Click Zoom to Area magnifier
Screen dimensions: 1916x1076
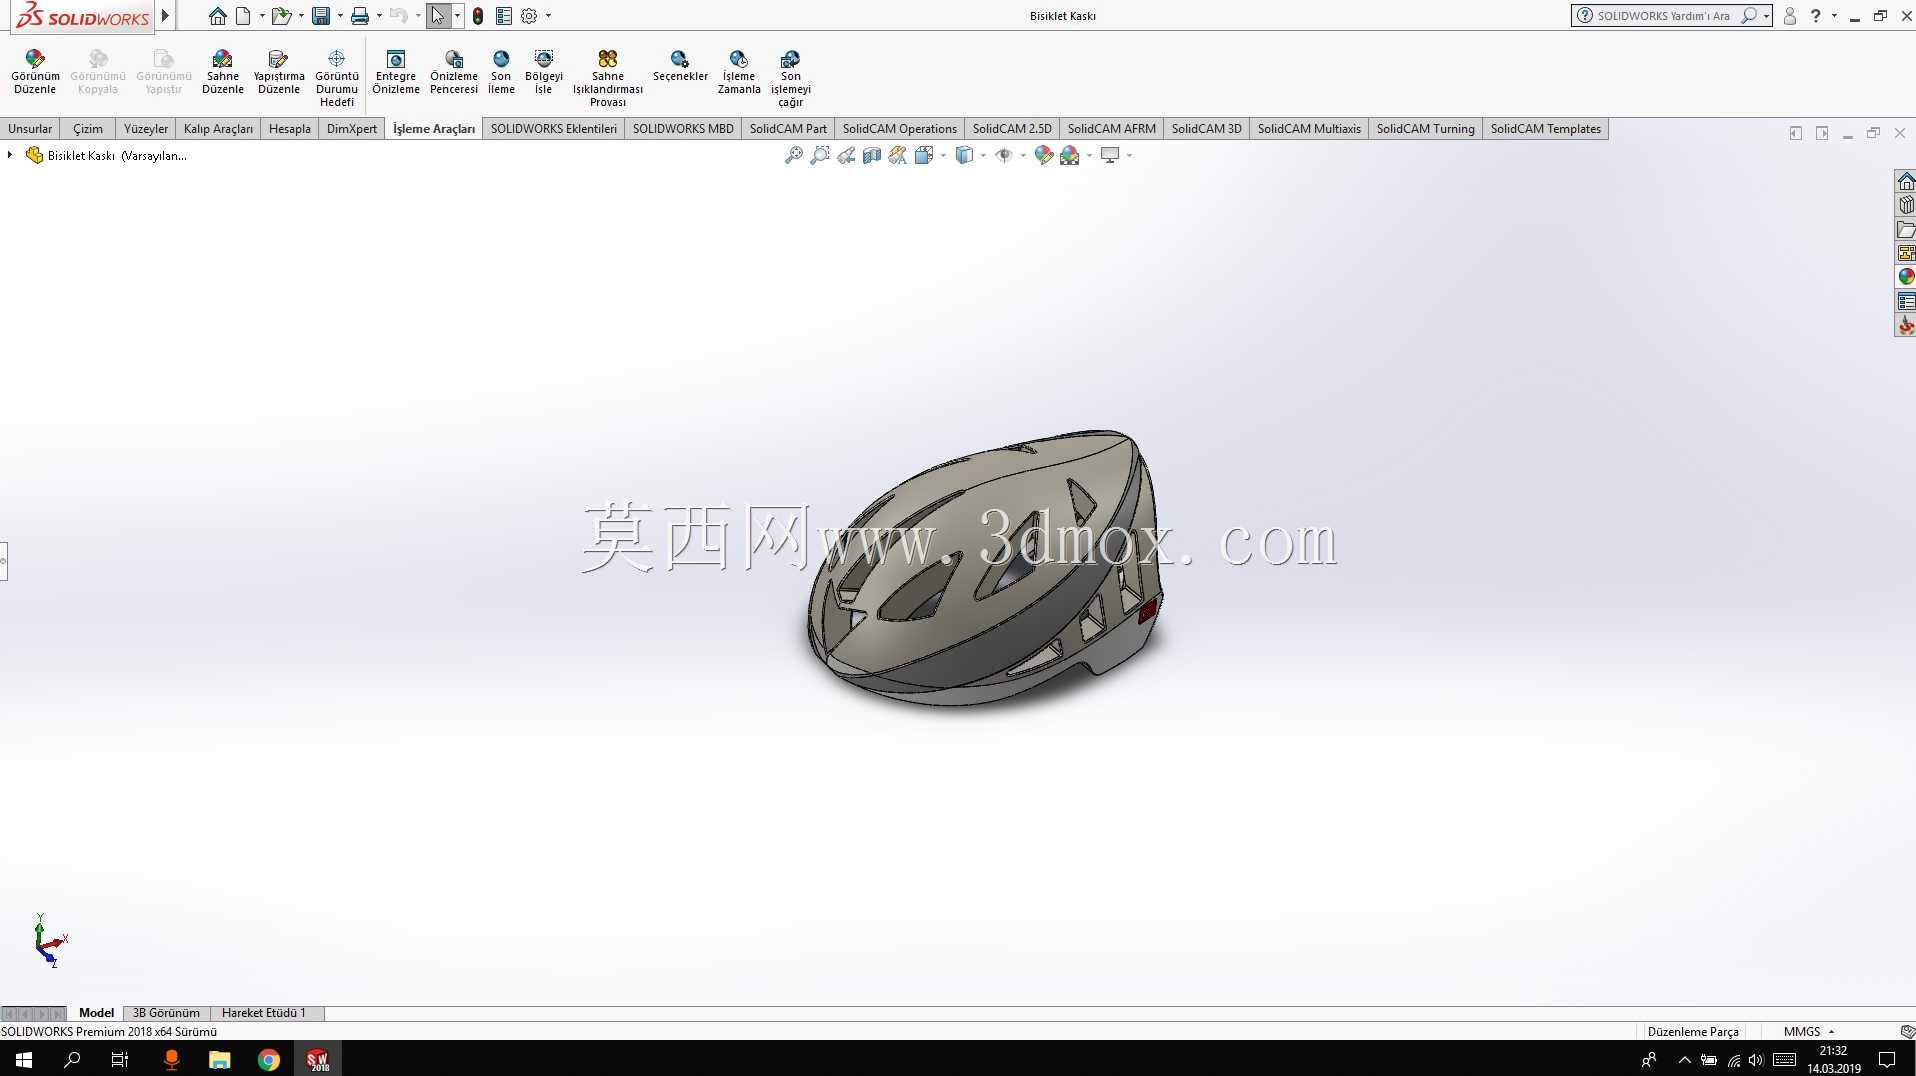click(820, 155)
